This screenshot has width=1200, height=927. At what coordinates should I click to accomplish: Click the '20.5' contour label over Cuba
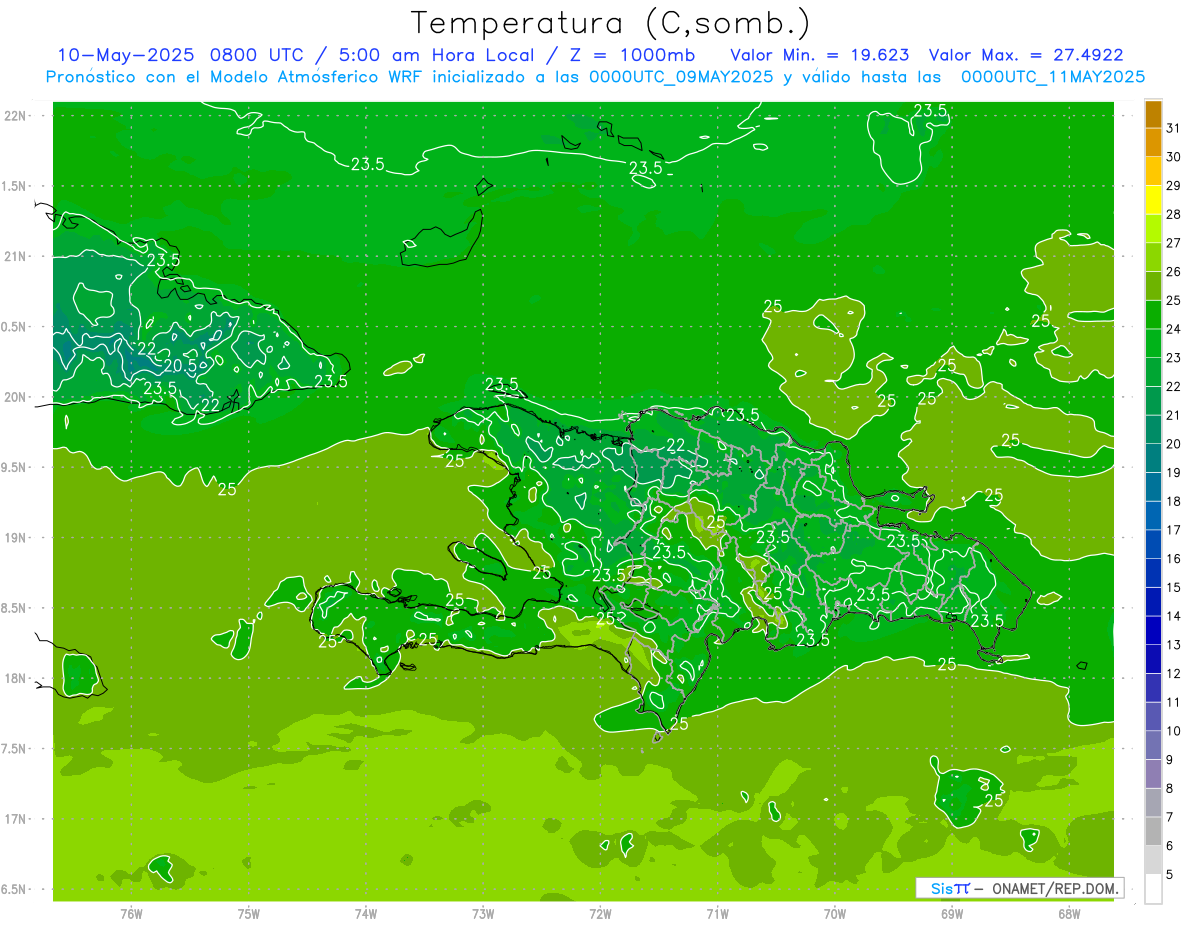tap(180, 366)
